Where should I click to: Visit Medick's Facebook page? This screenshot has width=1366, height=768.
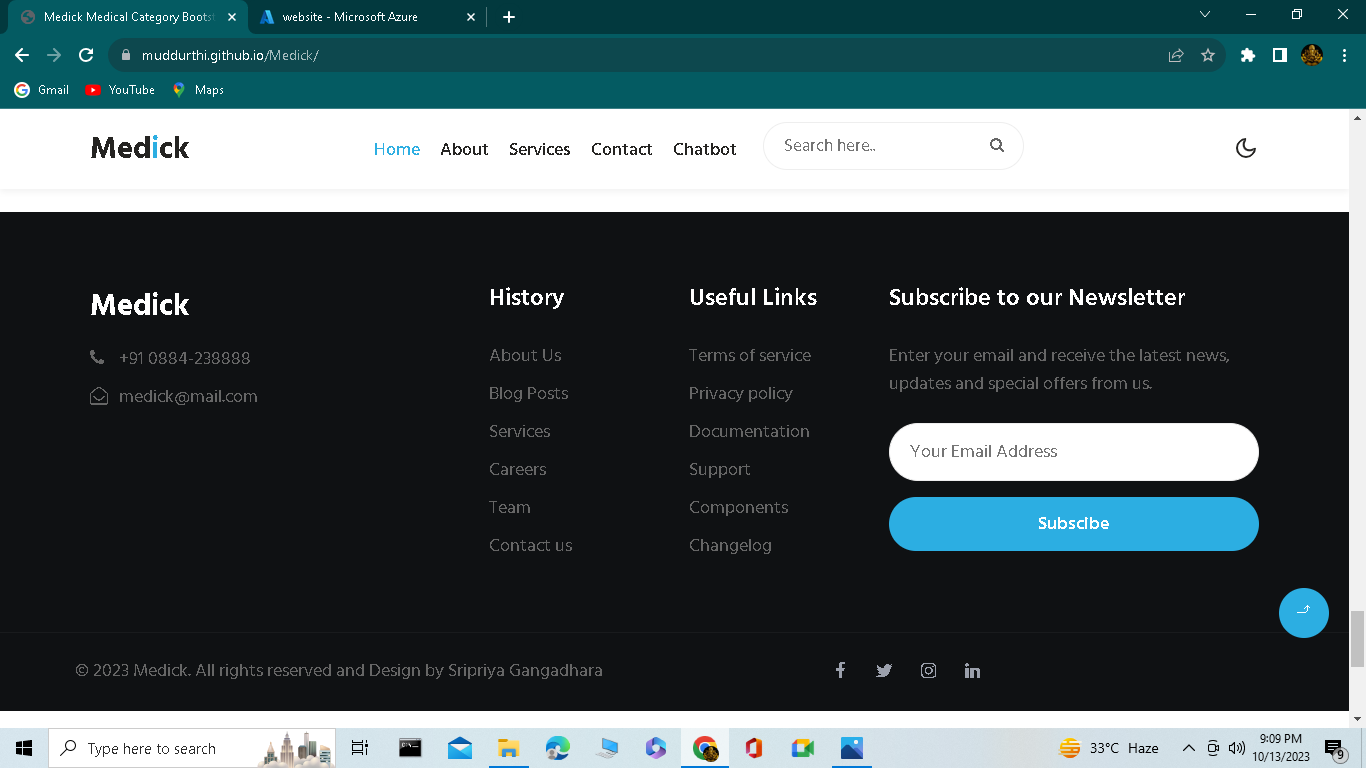click(840, 670)
